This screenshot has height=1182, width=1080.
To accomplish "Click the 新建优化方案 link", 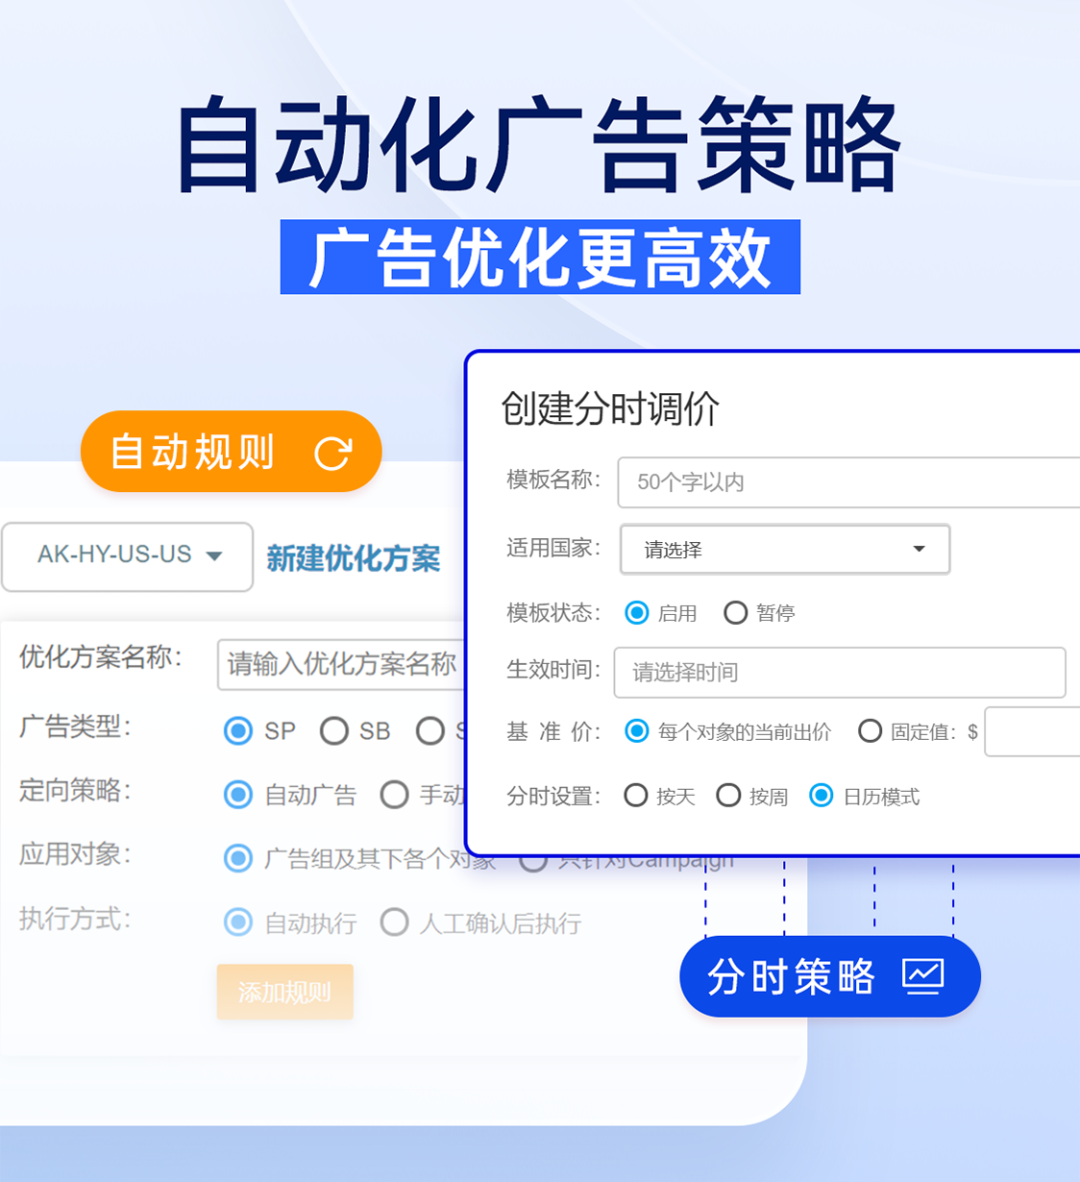I will [x=353, y=559].
